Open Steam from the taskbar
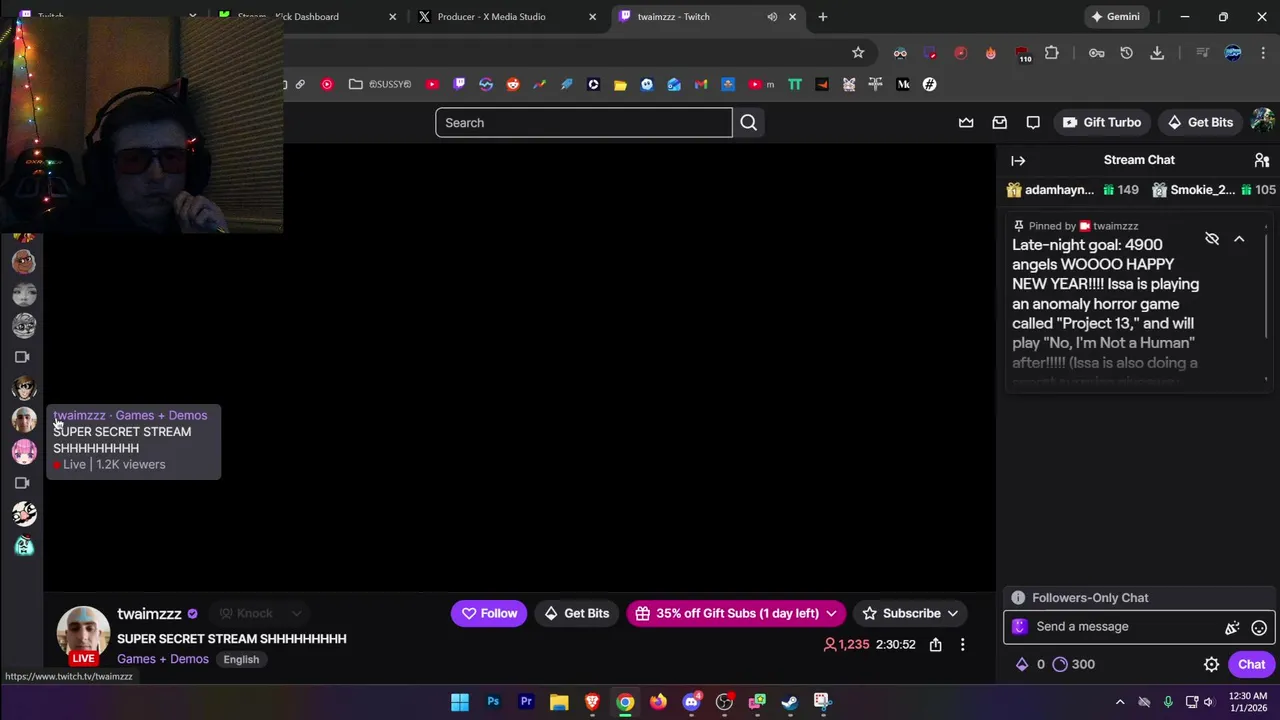Screen dimensions: 1280x720 [x=790, y=702]
